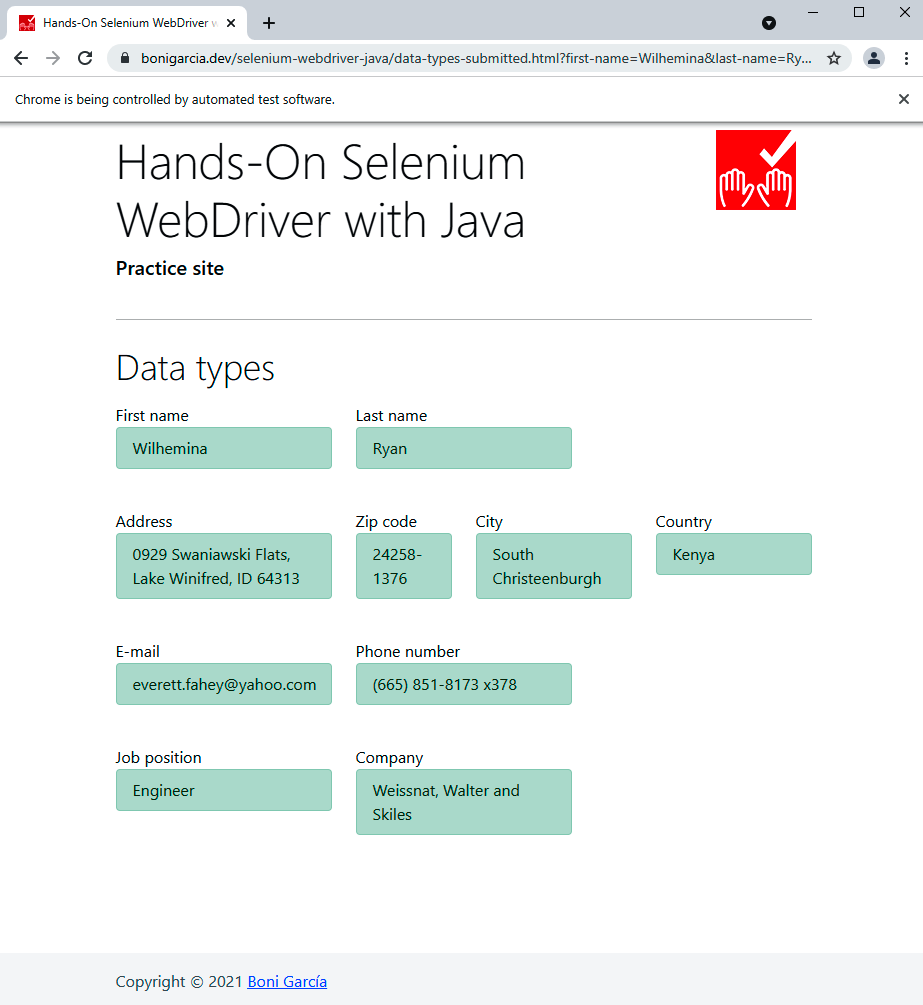Open a new tab with plus button
This screenshot has width=923, height=1005.
coord(268,23)
